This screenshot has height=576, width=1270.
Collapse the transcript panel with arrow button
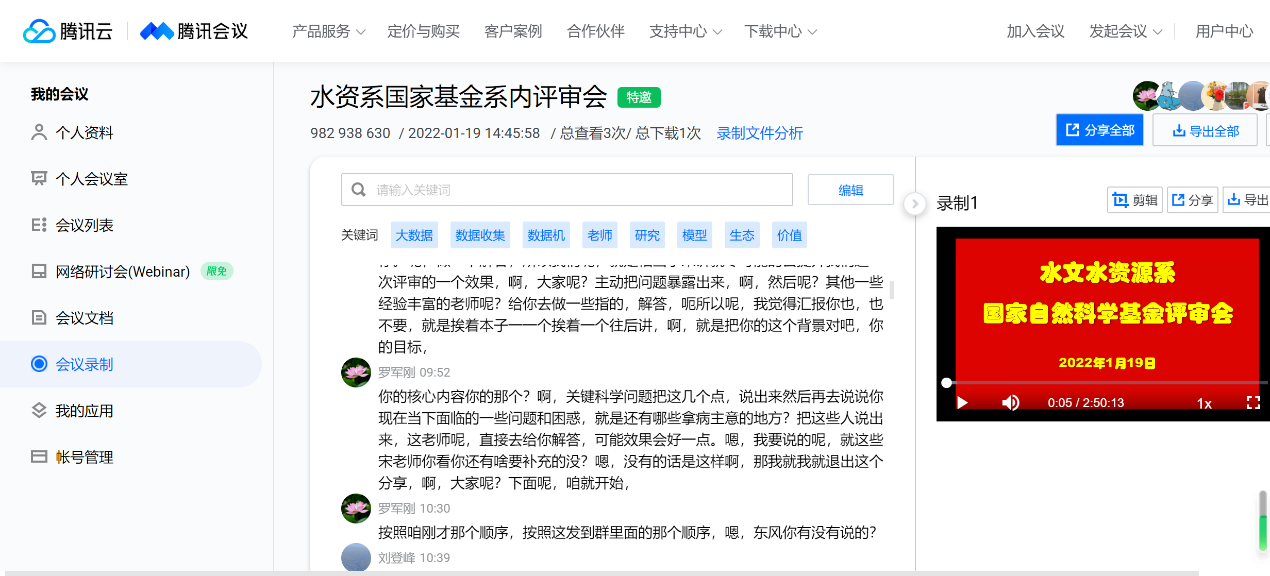(914, 204)
